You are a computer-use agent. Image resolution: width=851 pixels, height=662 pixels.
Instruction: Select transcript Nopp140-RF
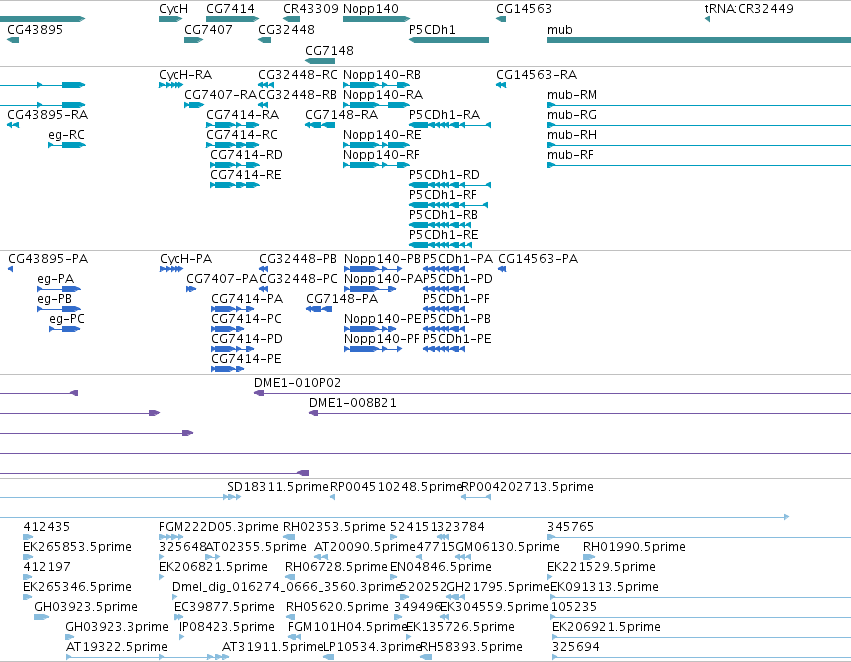pos(376,165)
